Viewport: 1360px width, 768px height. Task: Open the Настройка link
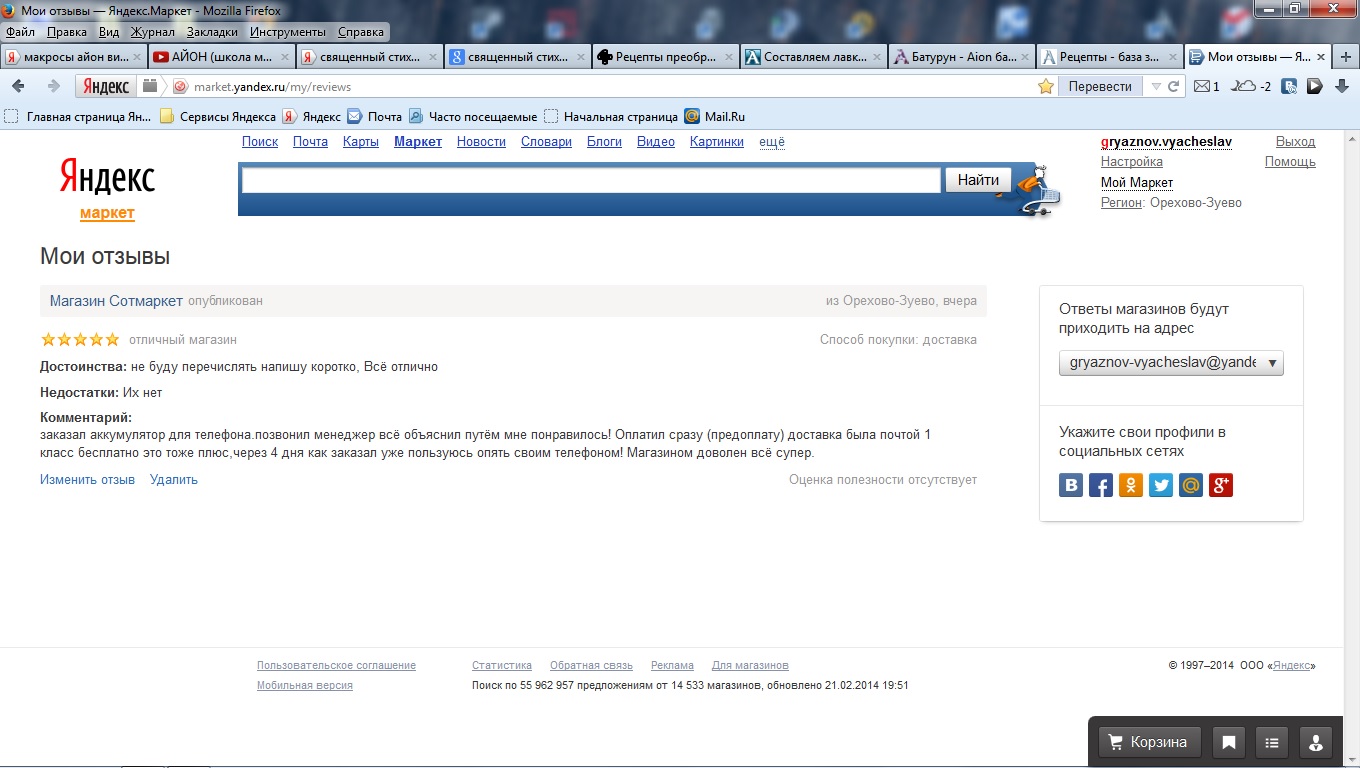(1132, 162)
